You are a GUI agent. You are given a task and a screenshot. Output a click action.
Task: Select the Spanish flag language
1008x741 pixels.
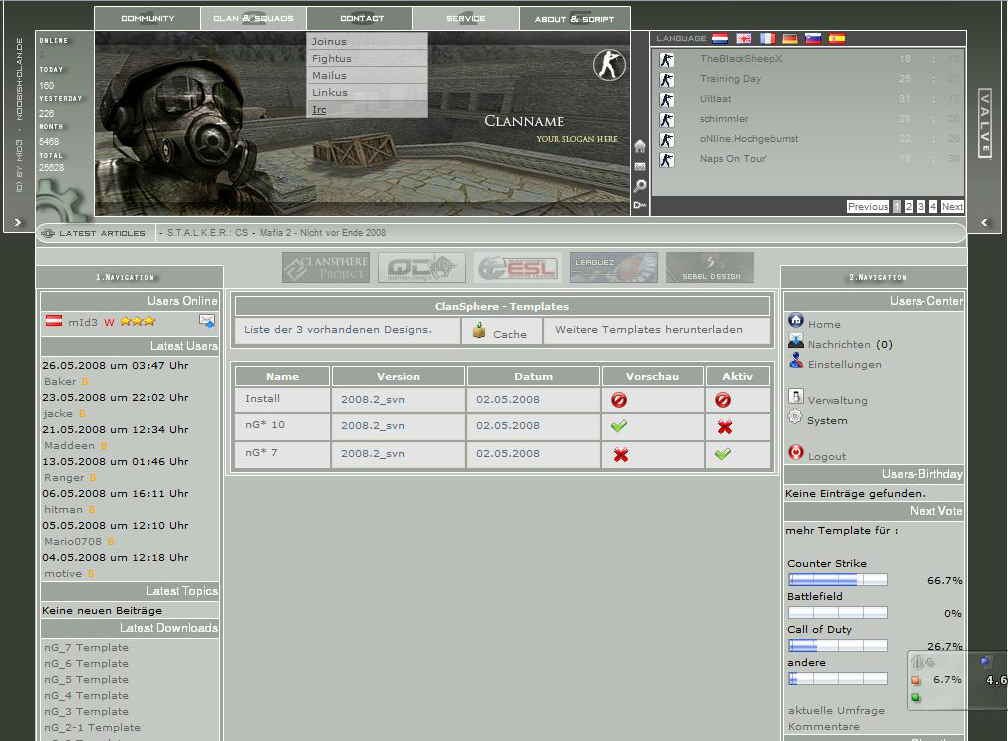pos(837,39)
